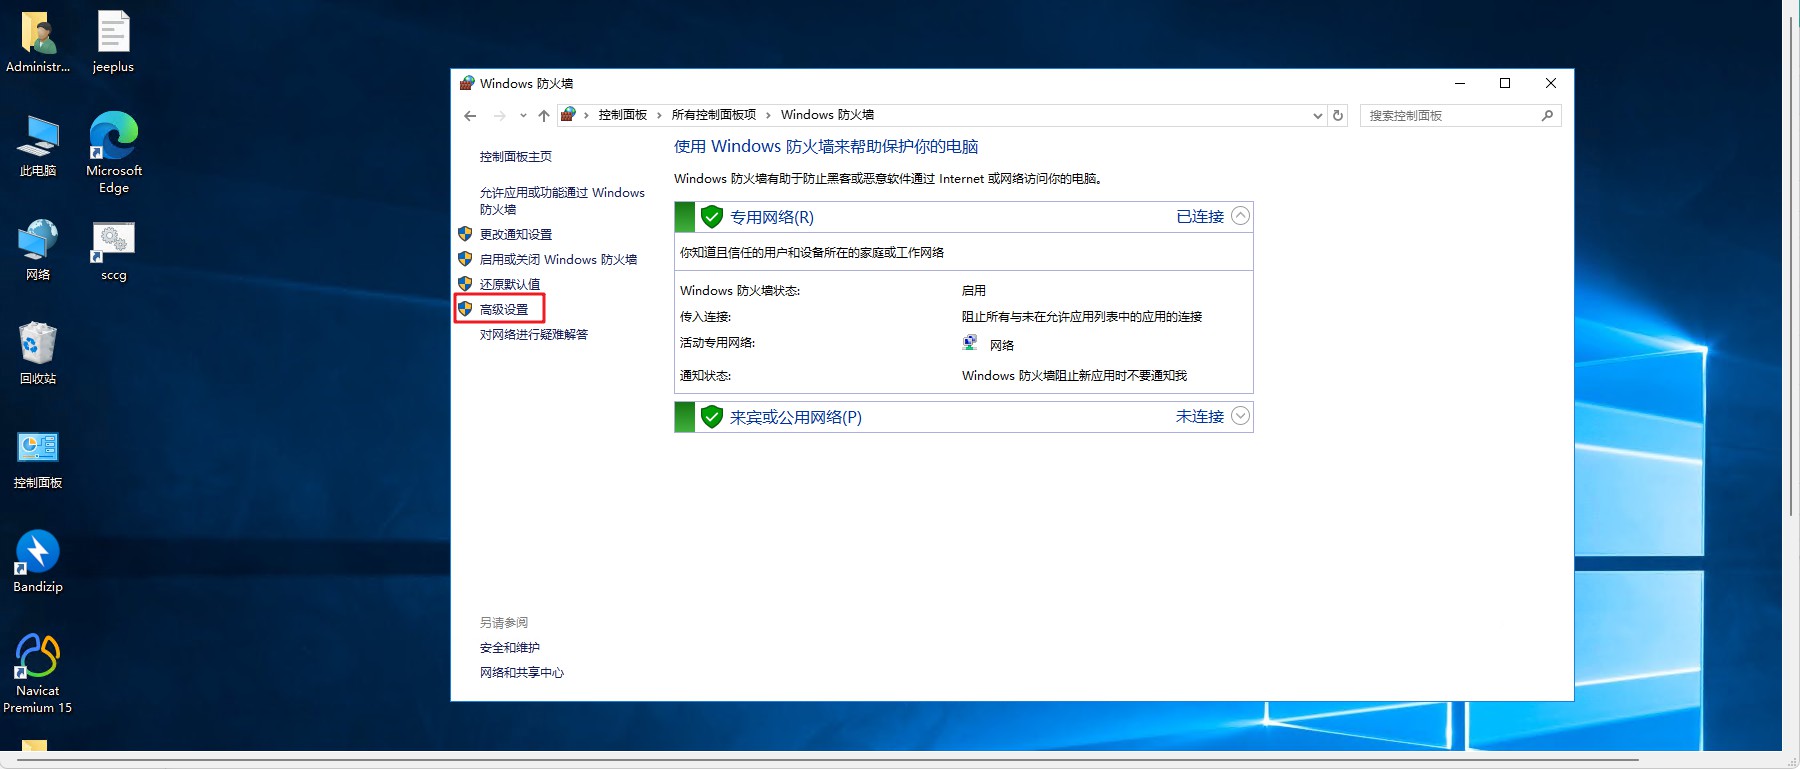Viewport: 1800px width, 769px height.
Task: Select the Navicat Premium 15 shortcut
Action: click(38, 673)
